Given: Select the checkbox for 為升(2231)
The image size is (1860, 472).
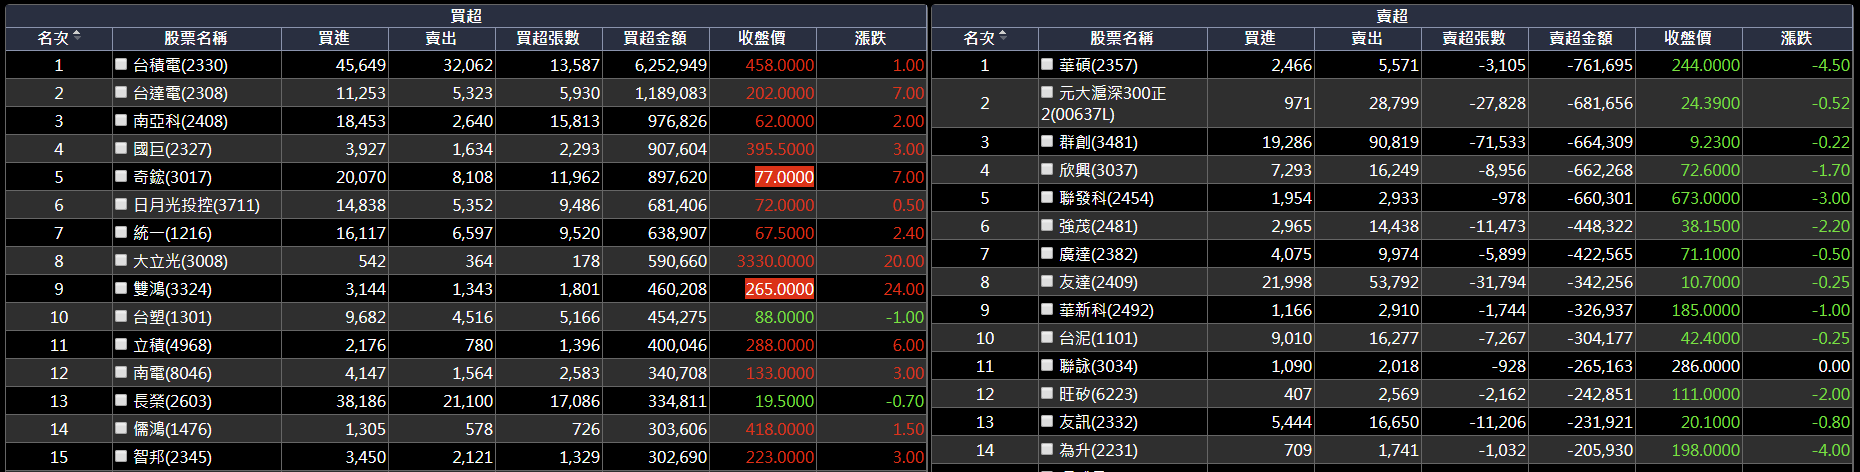Looking at the screenshot, I should pos(1047,448).
